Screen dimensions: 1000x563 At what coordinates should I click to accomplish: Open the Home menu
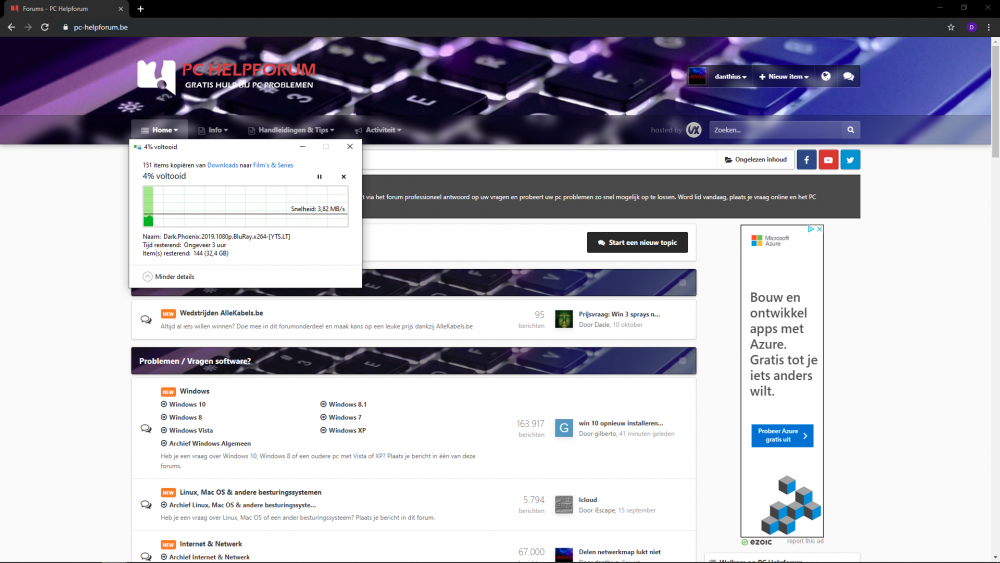coord(159,130)
